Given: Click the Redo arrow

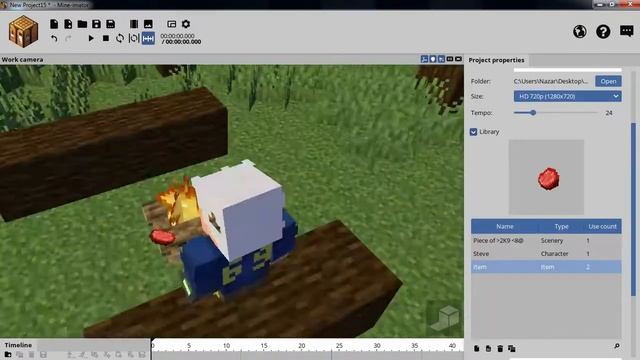Looking at the screenshot, I should (68, 38).
